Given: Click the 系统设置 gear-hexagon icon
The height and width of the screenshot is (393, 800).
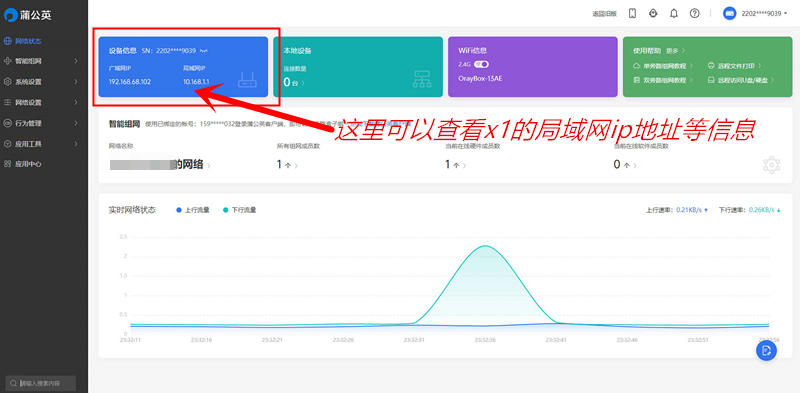Looking at the screenshot, I should tap(8, 82).
